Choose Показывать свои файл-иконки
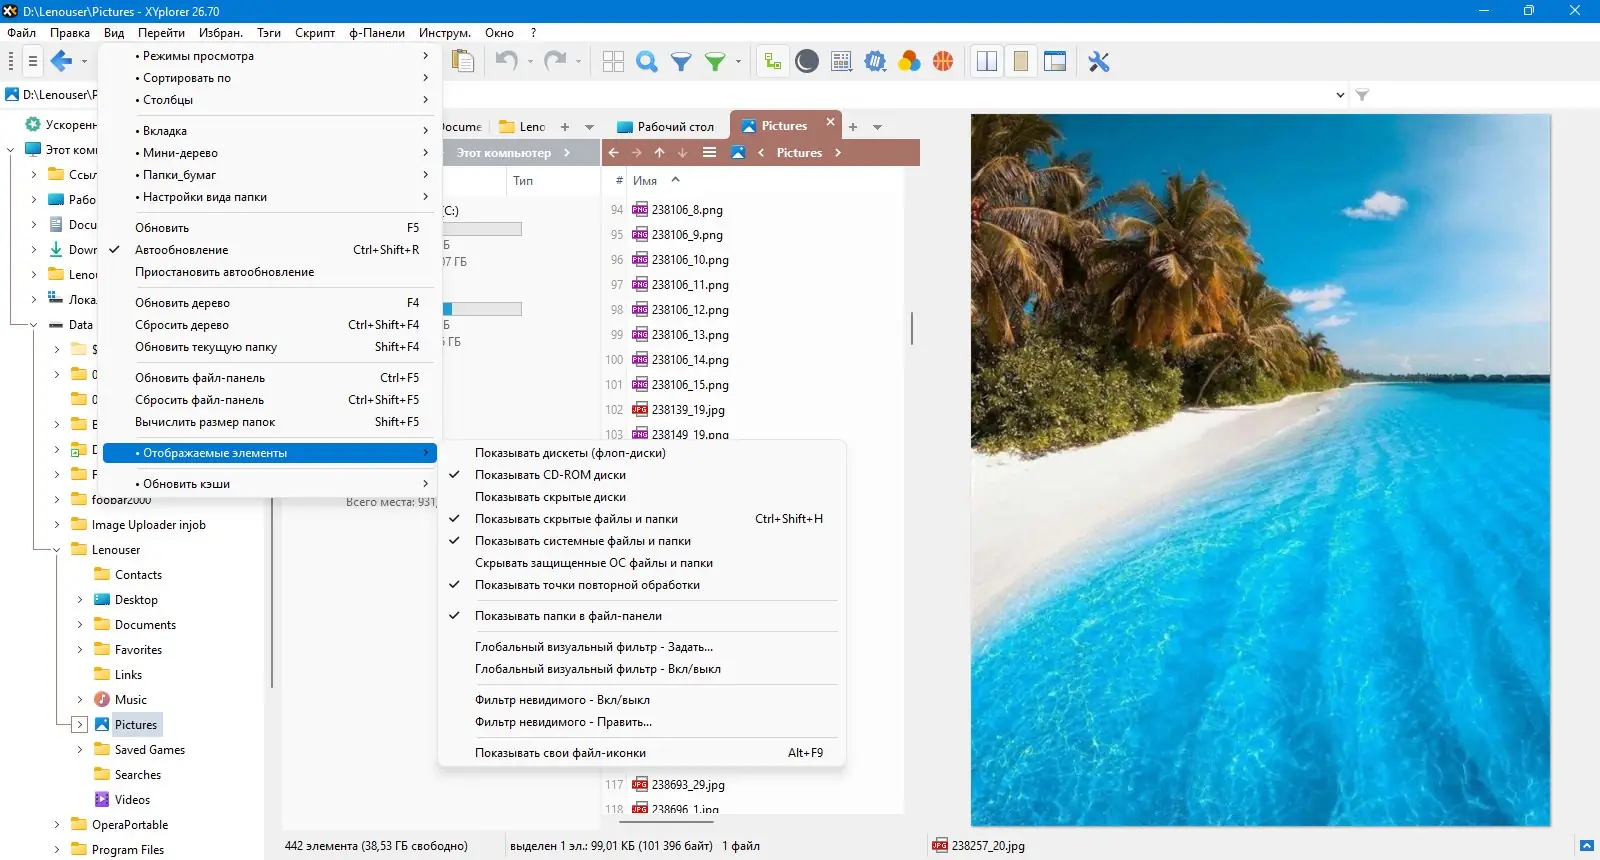 642,753
